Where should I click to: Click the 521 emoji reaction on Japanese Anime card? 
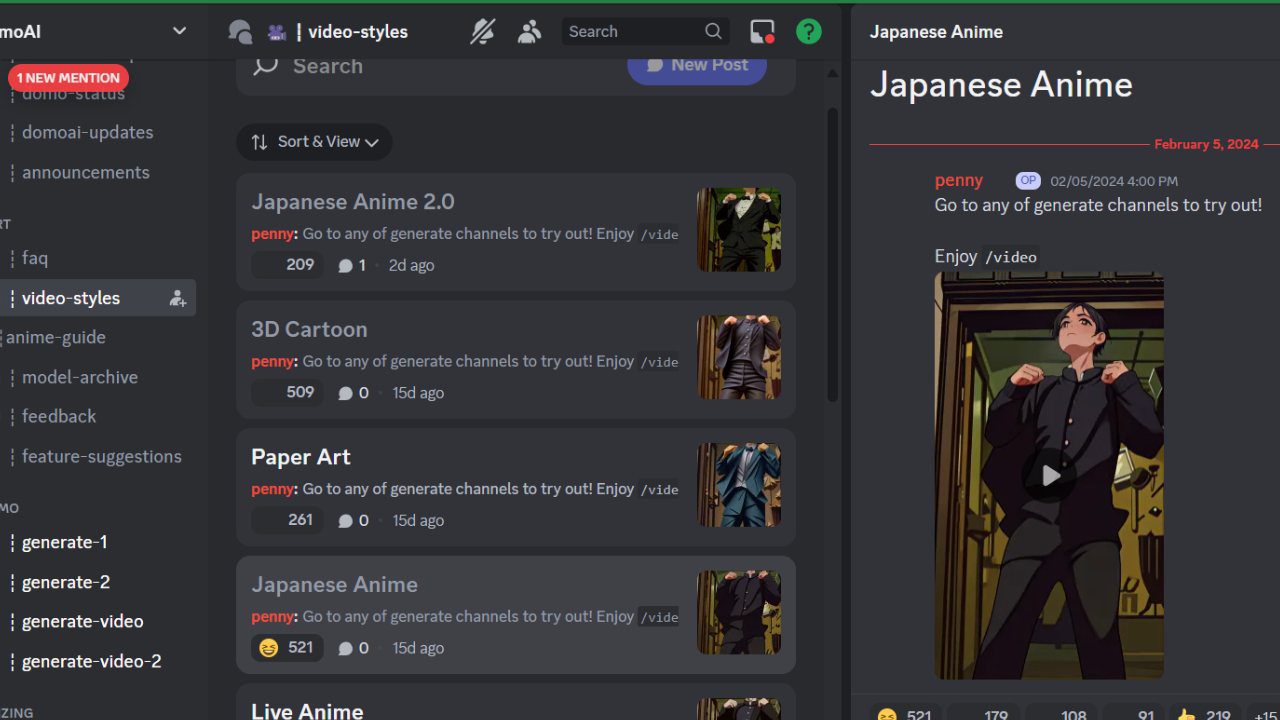287,648
